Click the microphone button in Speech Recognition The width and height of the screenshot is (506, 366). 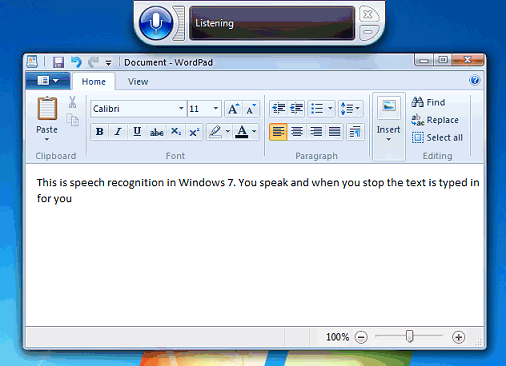tap(156, 23)
